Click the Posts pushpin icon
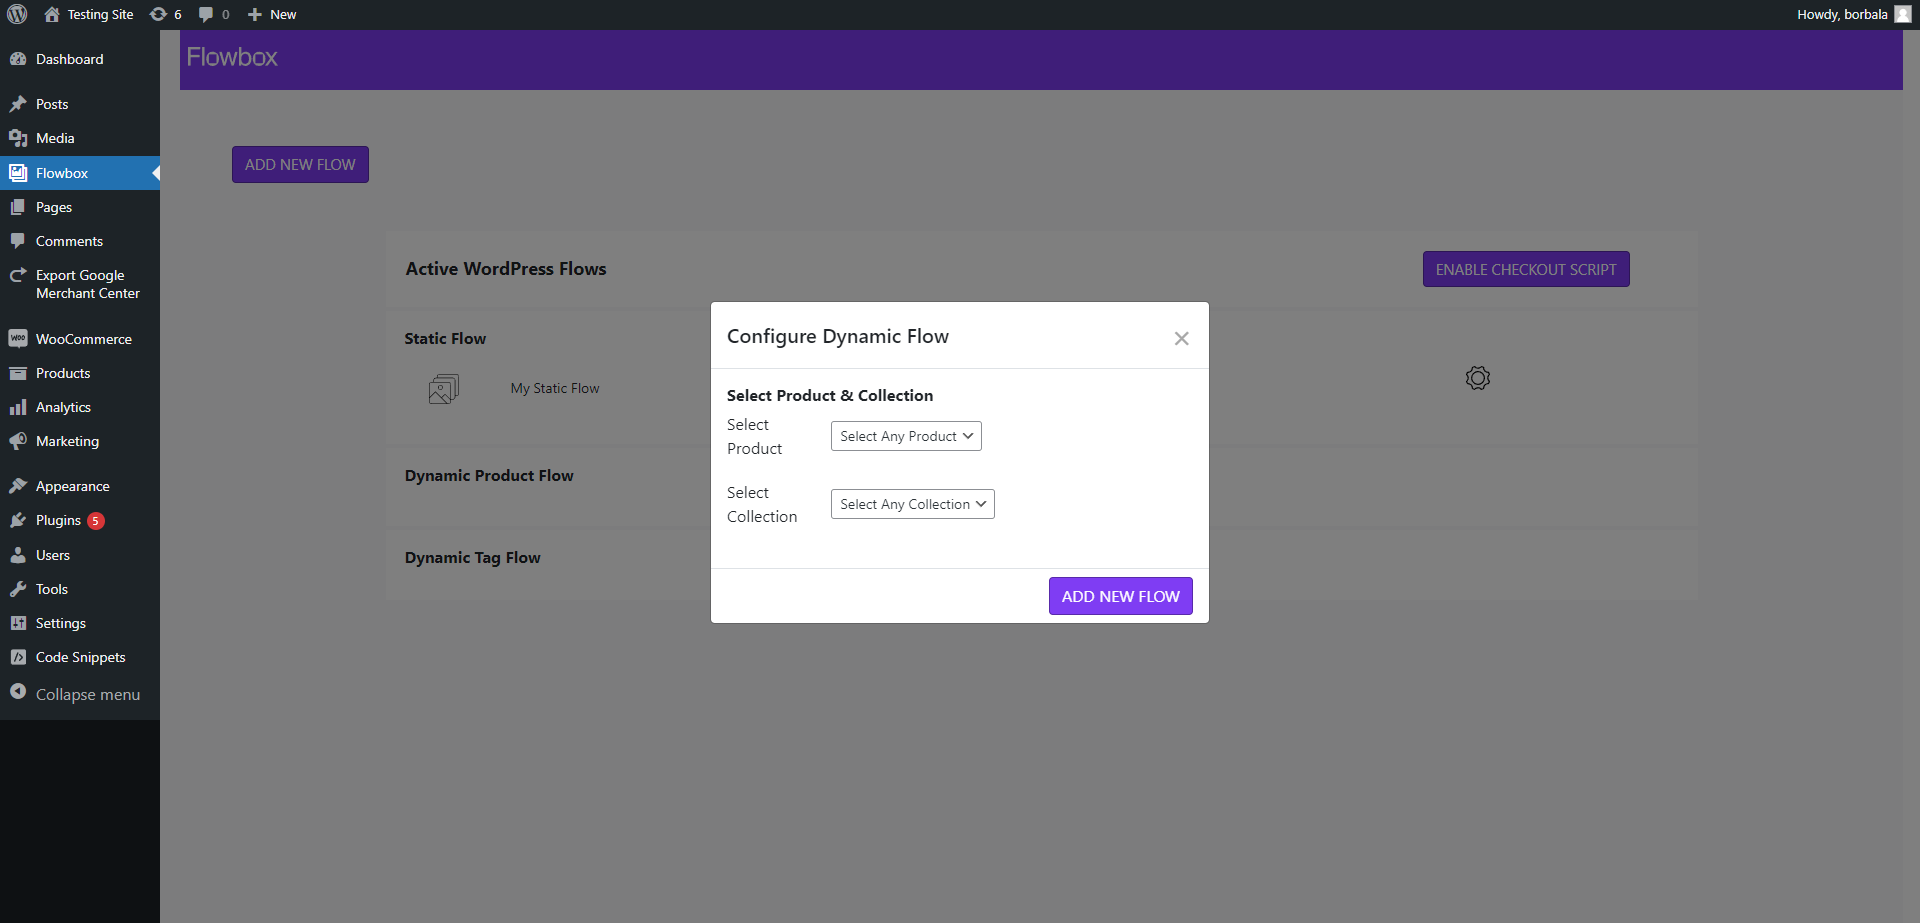 [x=18, y=104]
